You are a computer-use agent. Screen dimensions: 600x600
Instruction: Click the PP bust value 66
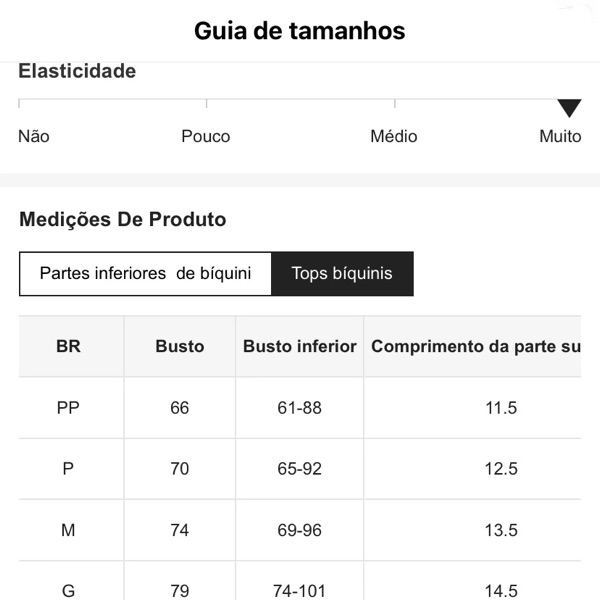click(180, 408)
